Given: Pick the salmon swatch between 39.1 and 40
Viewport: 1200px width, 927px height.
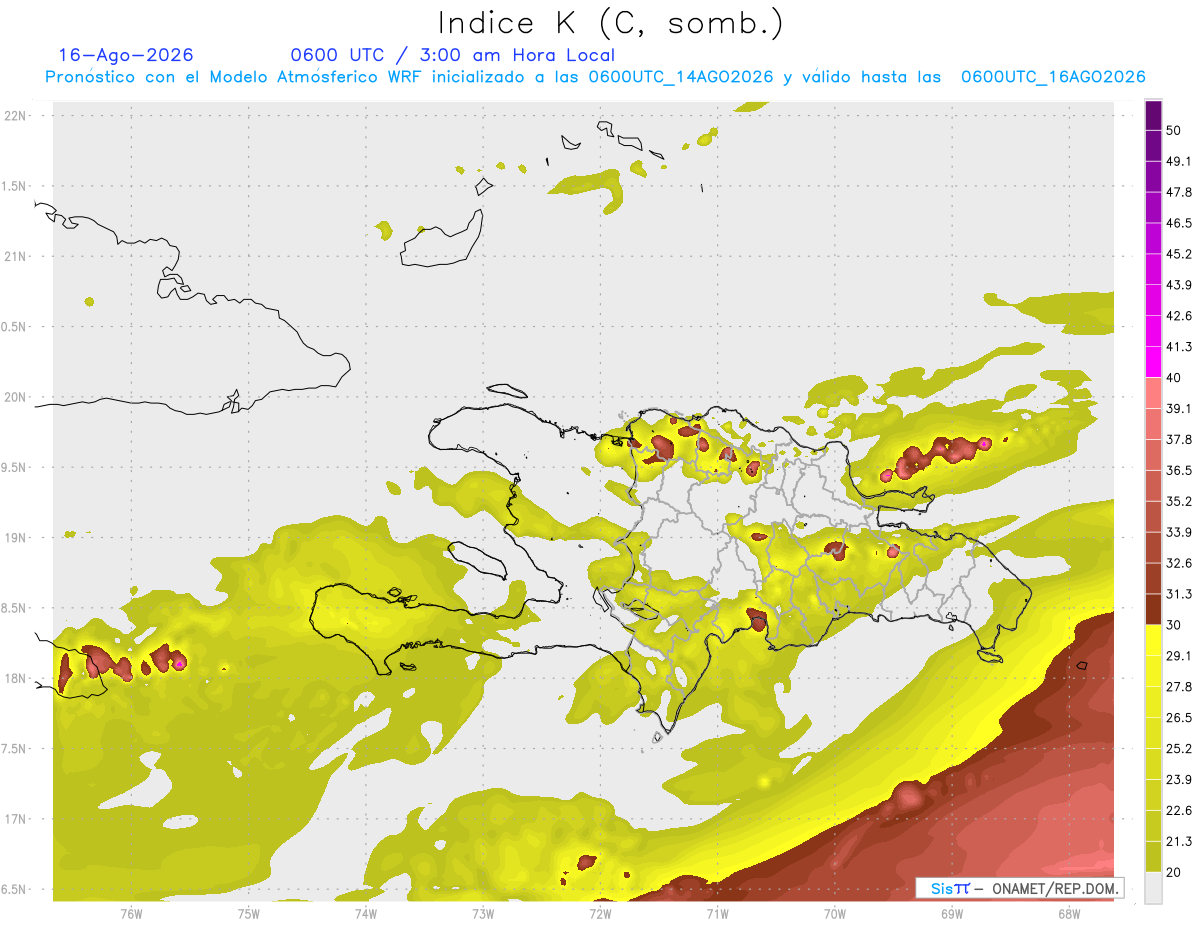Looking at the screenshot, I should 1153,393.
